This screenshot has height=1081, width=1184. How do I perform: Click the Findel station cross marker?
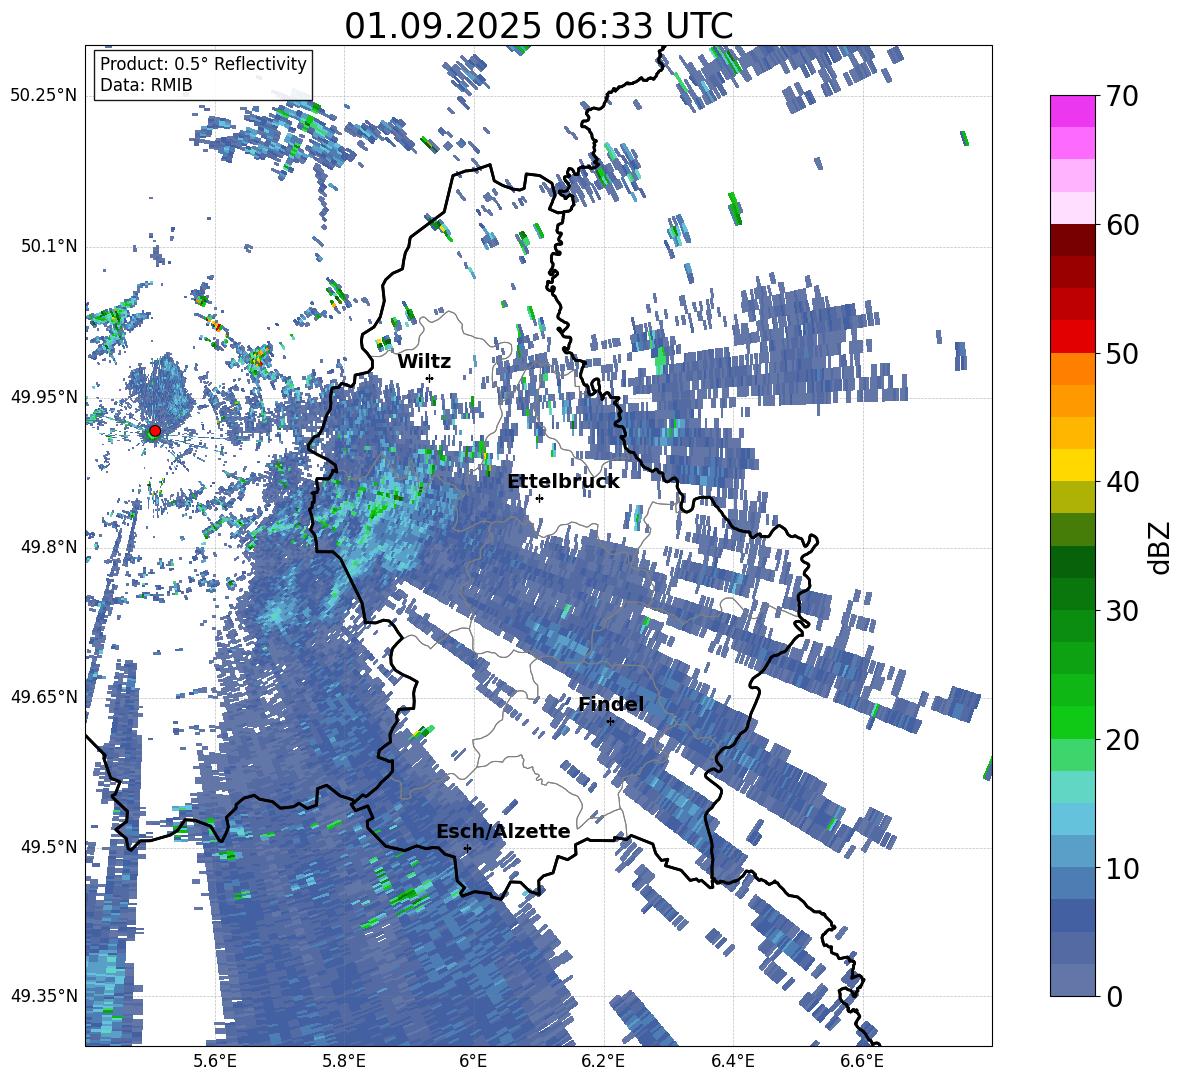[x=610, y=722]
